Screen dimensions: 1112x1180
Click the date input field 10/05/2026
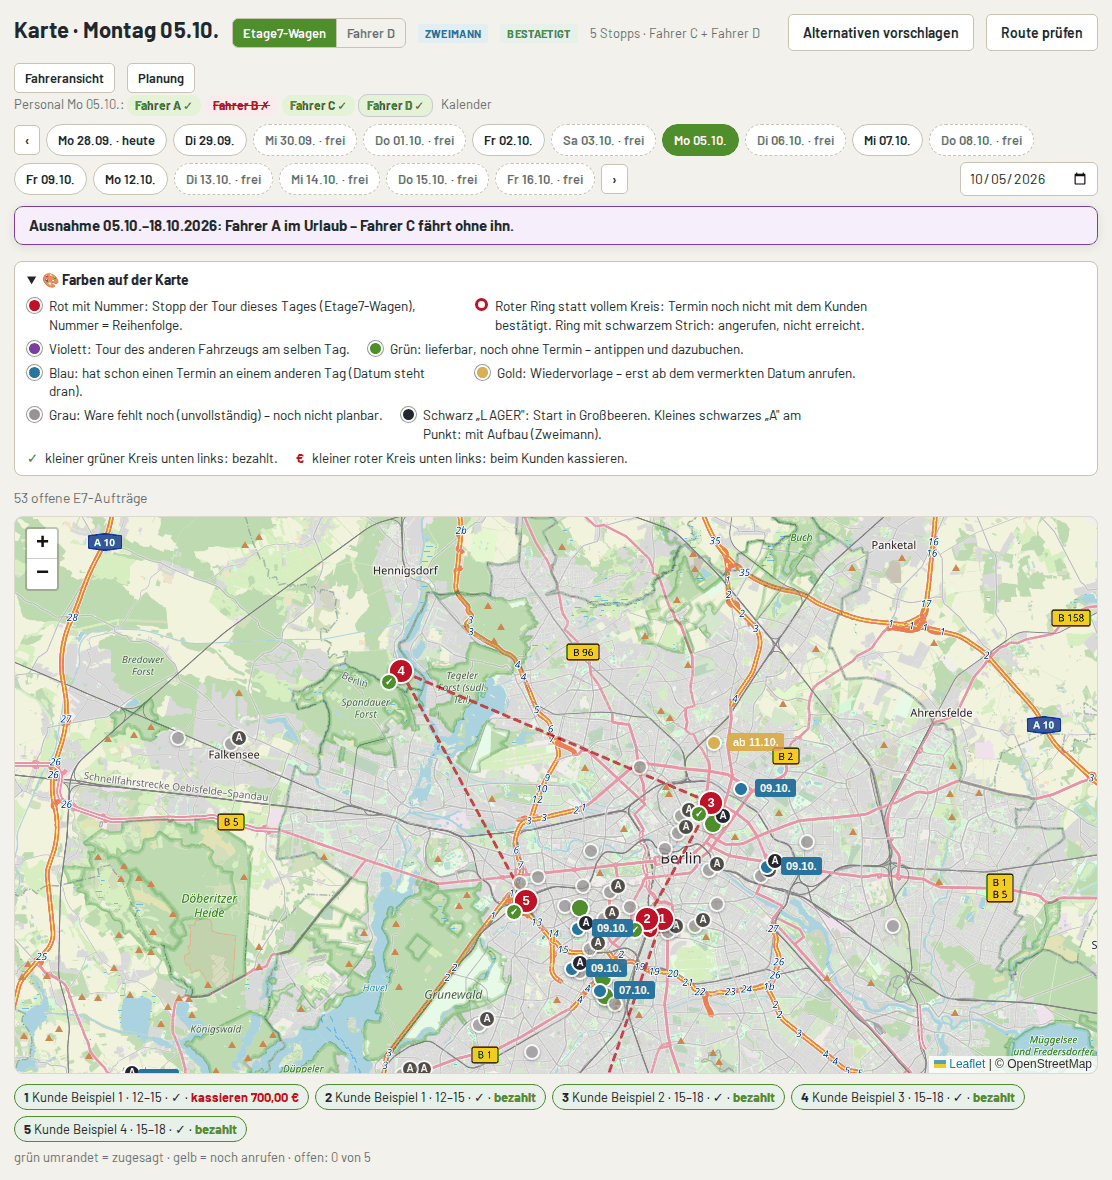click(x=1028, y=179)
